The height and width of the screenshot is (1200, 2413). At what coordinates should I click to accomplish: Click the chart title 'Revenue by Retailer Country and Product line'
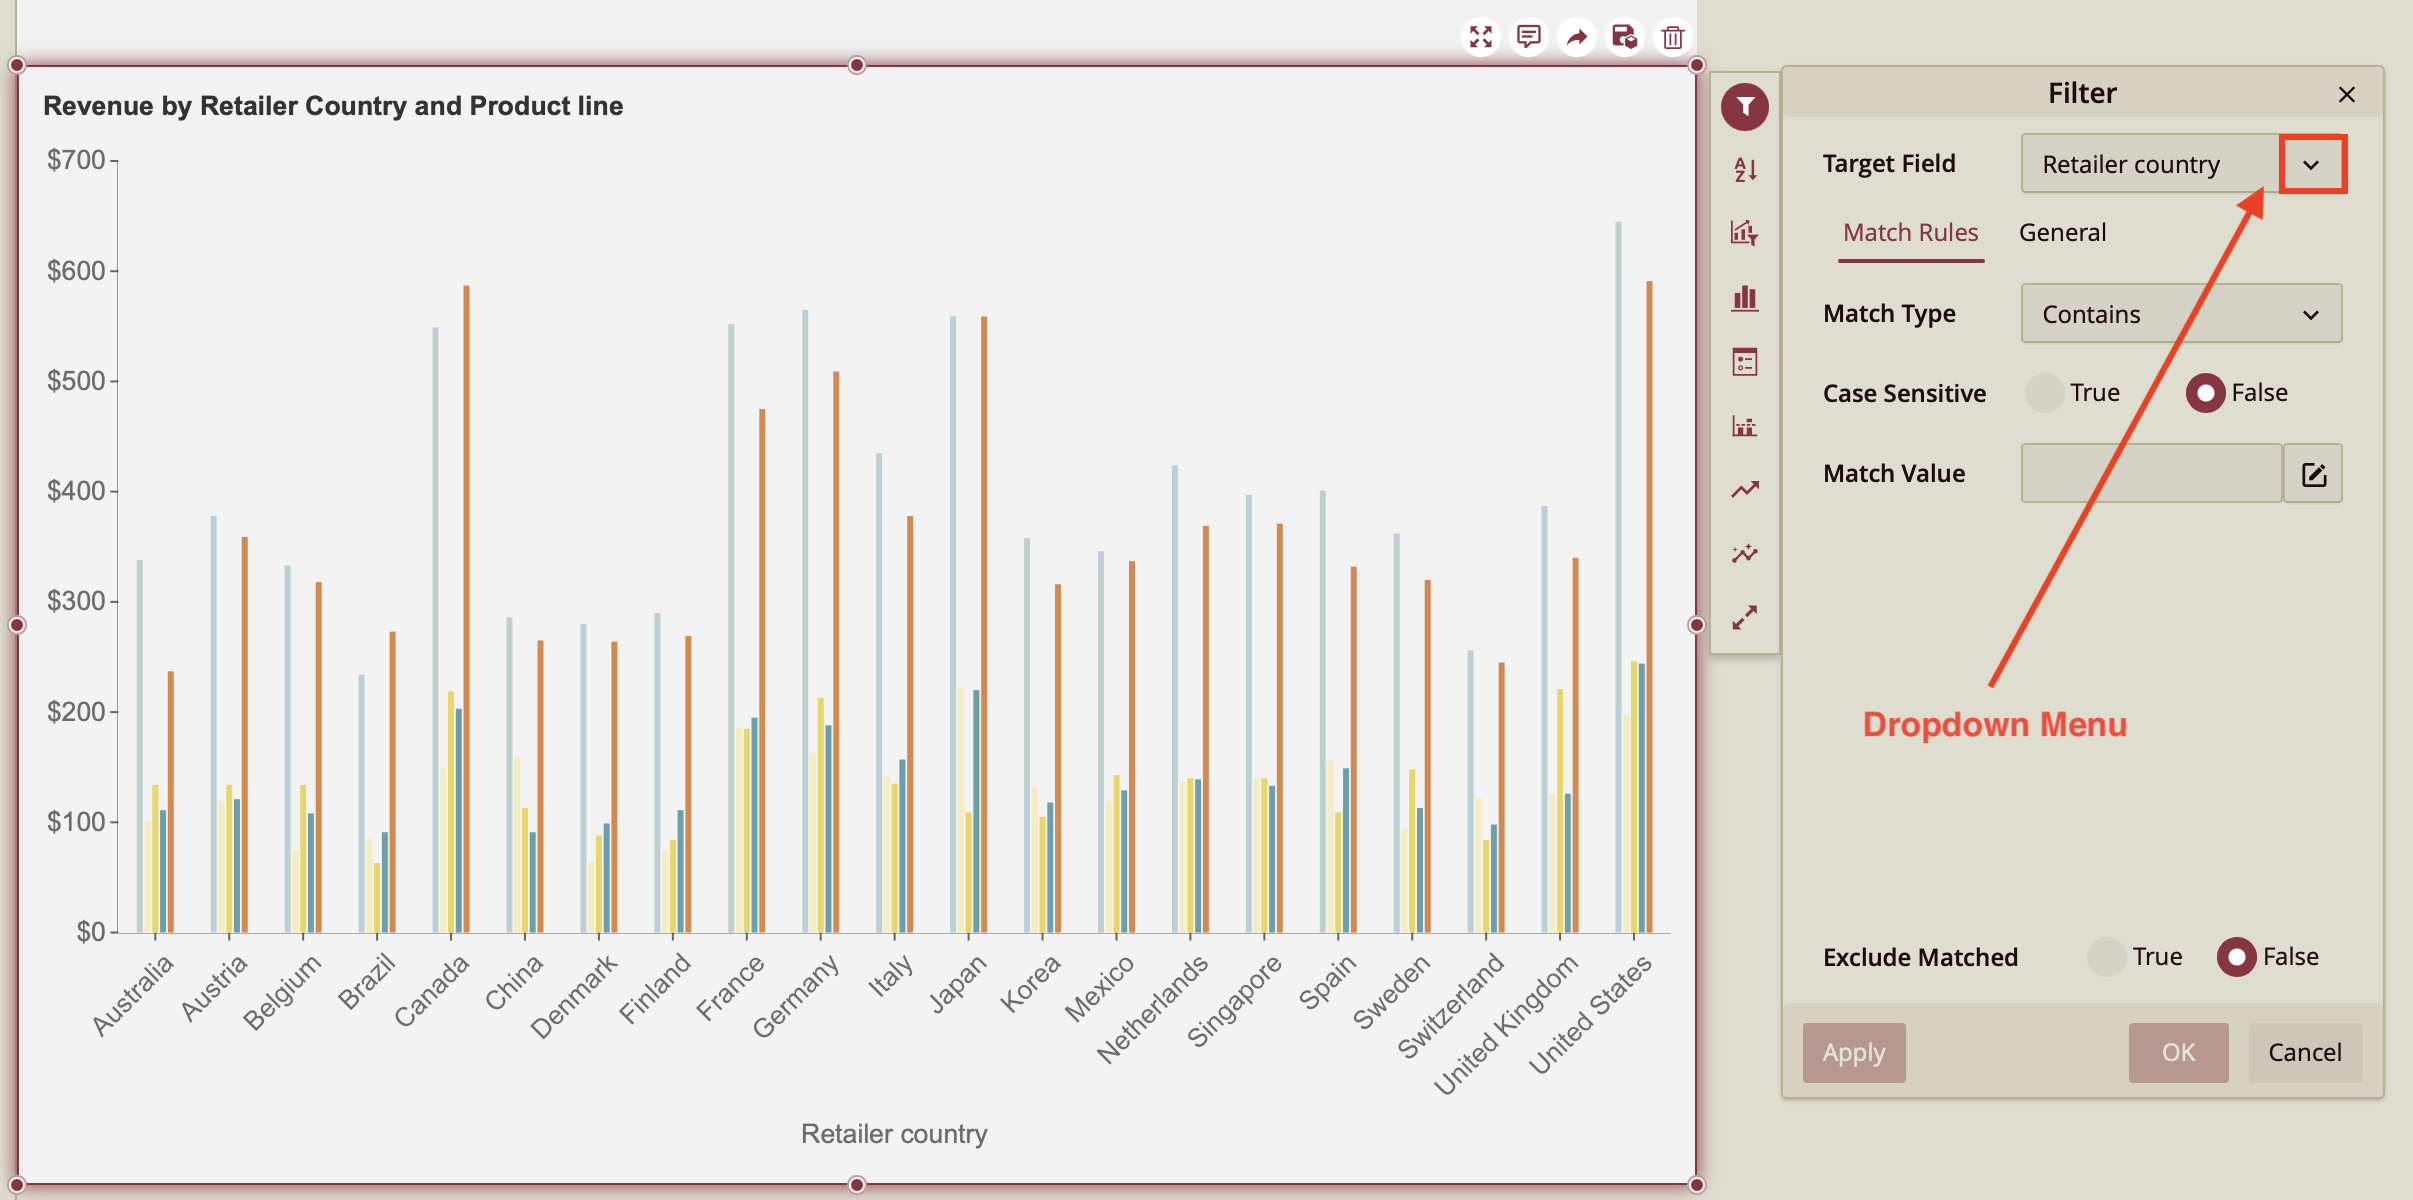(x=333, y=106)
